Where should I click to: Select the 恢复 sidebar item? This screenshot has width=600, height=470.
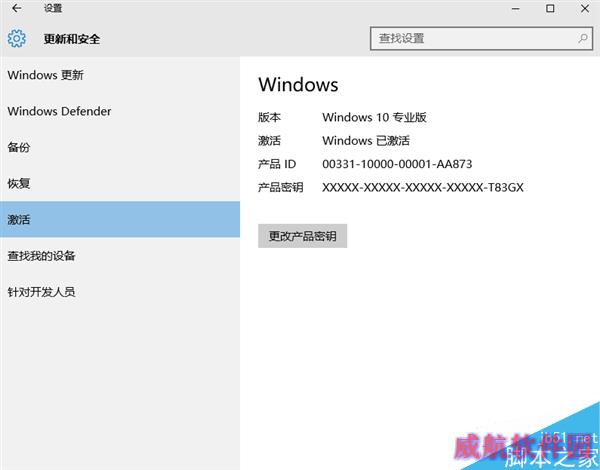(120, 184)
